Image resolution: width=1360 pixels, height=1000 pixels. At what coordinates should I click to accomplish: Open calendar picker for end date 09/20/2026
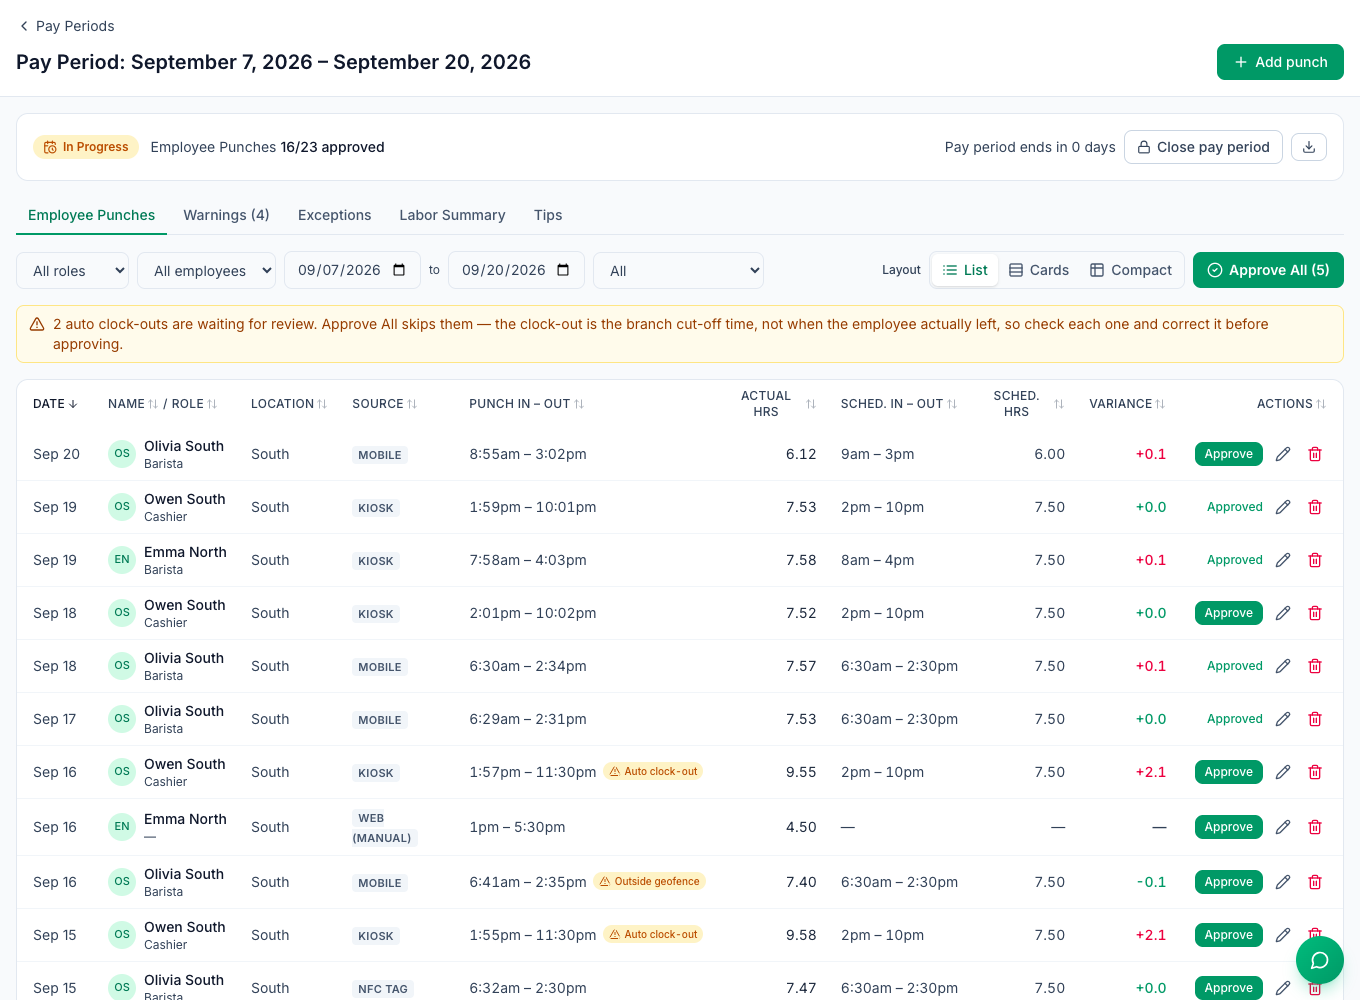563,270
